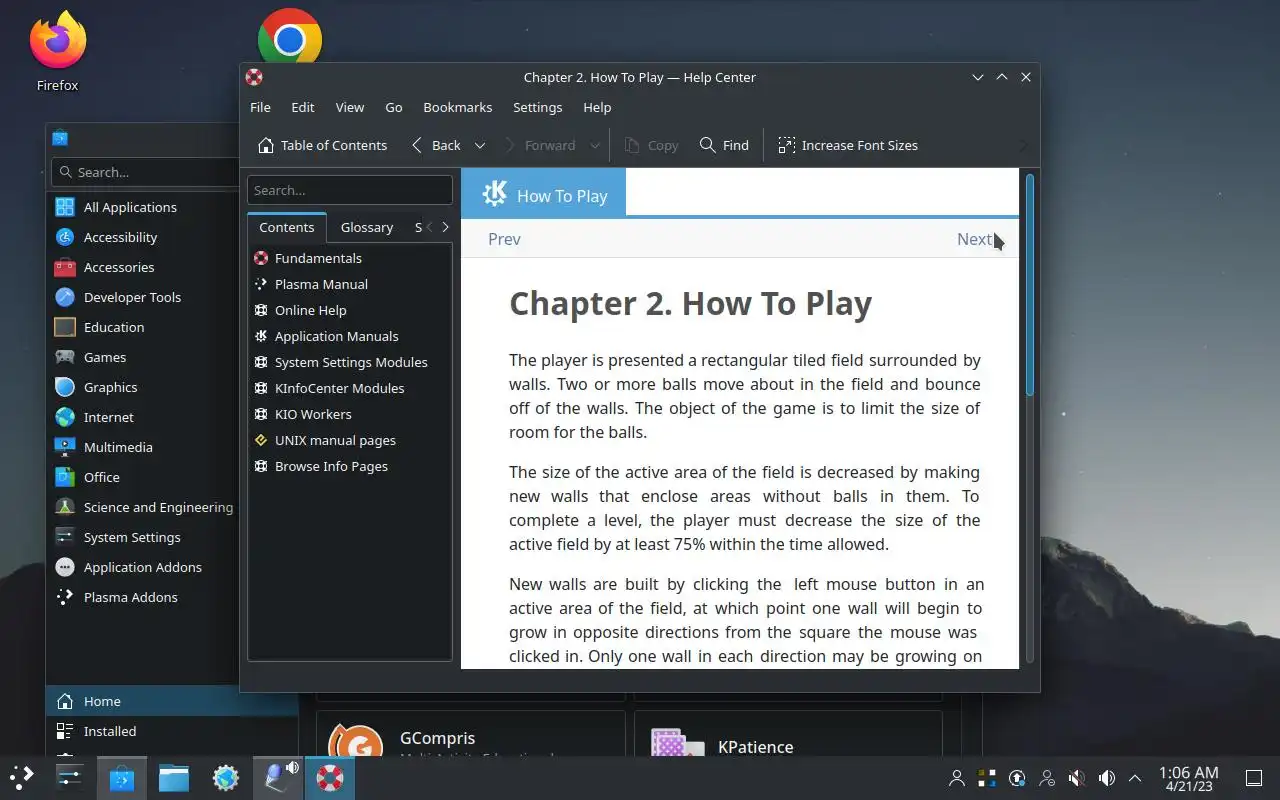Open Fundamentals in the contents tree
Image resolution: width=1280 pixels, height=800 pixels.
point(318,258)
